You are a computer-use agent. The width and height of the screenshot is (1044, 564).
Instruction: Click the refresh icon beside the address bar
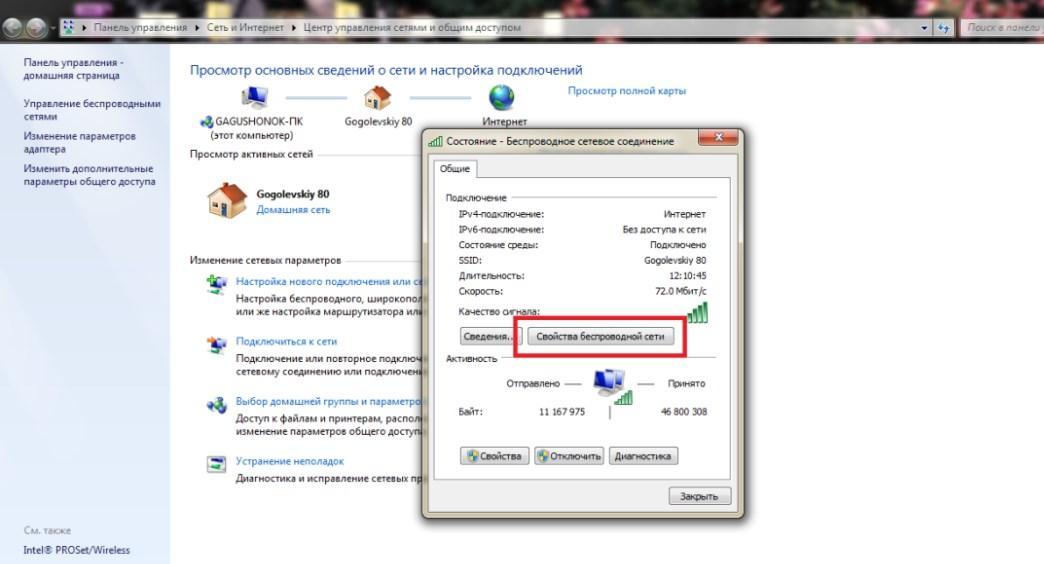943,28
